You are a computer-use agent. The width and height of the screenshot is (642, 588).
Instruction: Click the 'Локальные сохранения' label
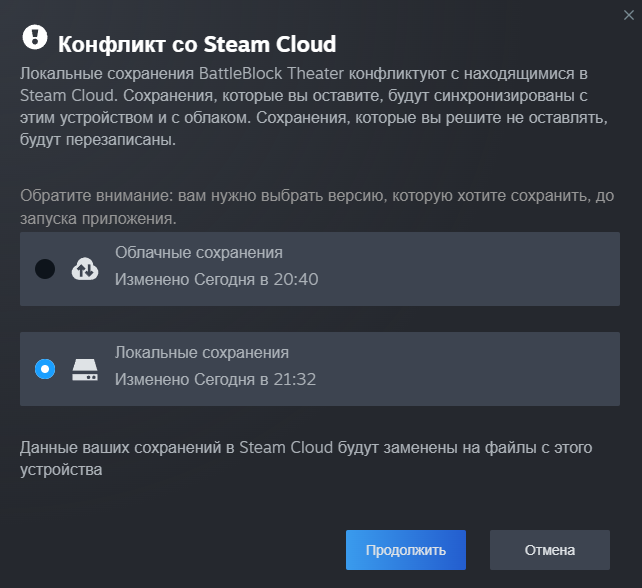[202, 353]
